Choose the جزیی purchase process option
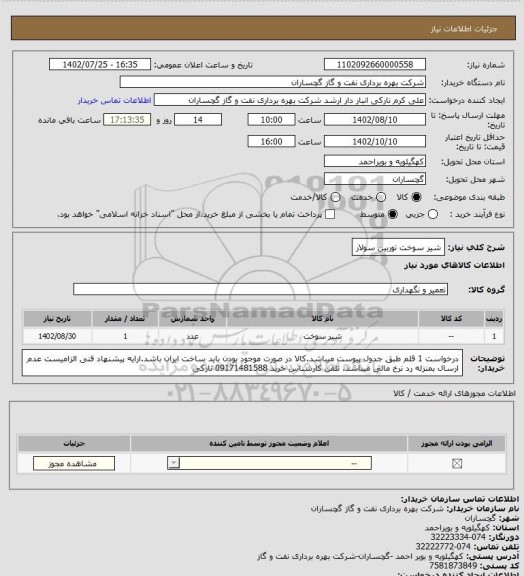 433,214
